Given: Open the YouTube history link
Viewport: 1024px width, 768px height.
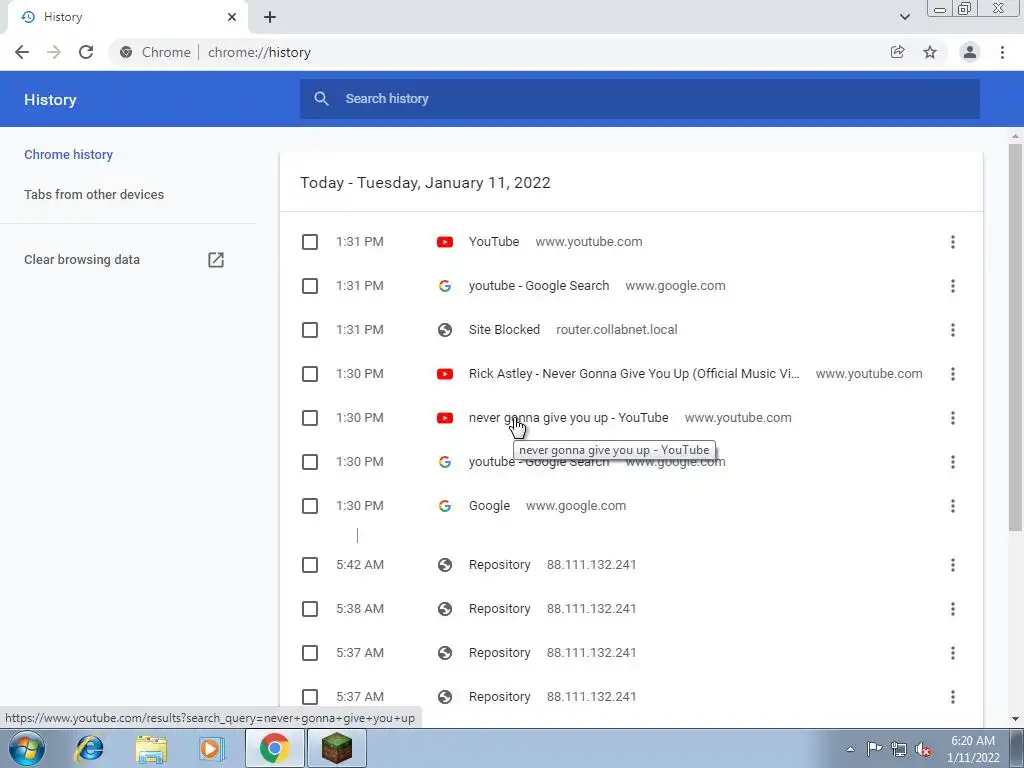Looking at the screenshot, I should (x=494, y=242).
